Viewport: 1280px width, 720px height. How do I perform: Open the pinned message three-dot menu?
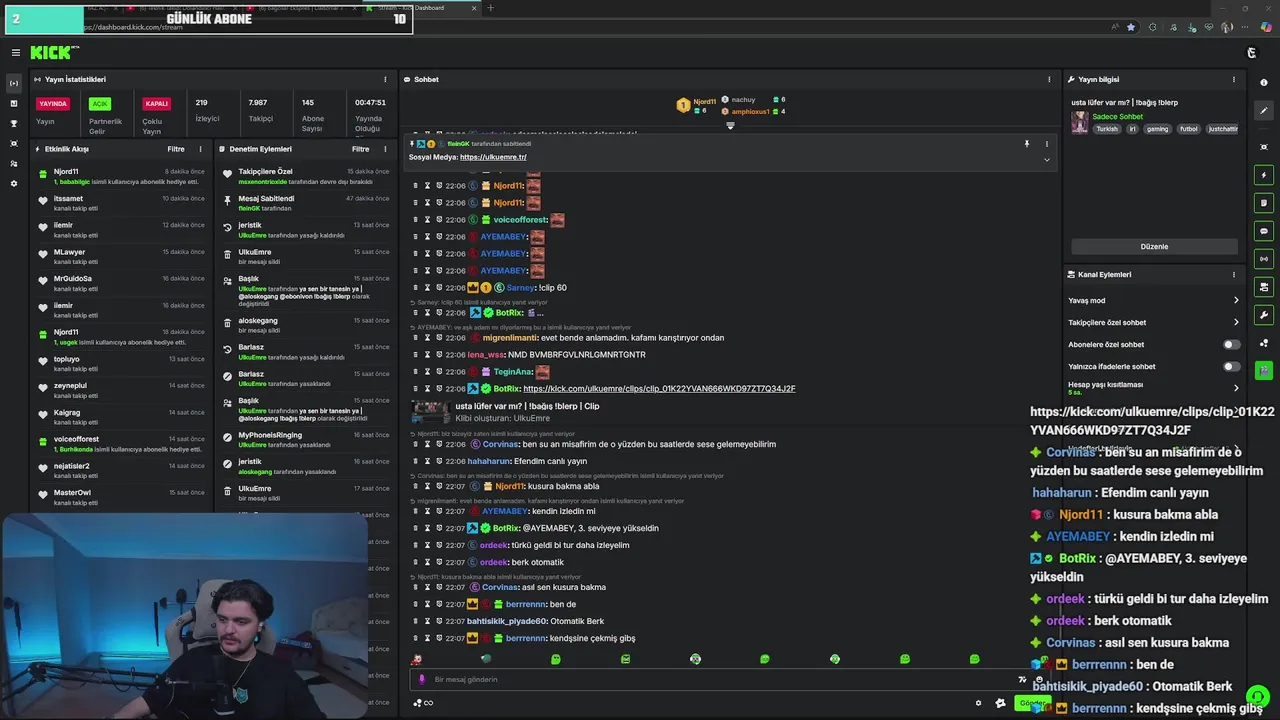click(1047, 144)
